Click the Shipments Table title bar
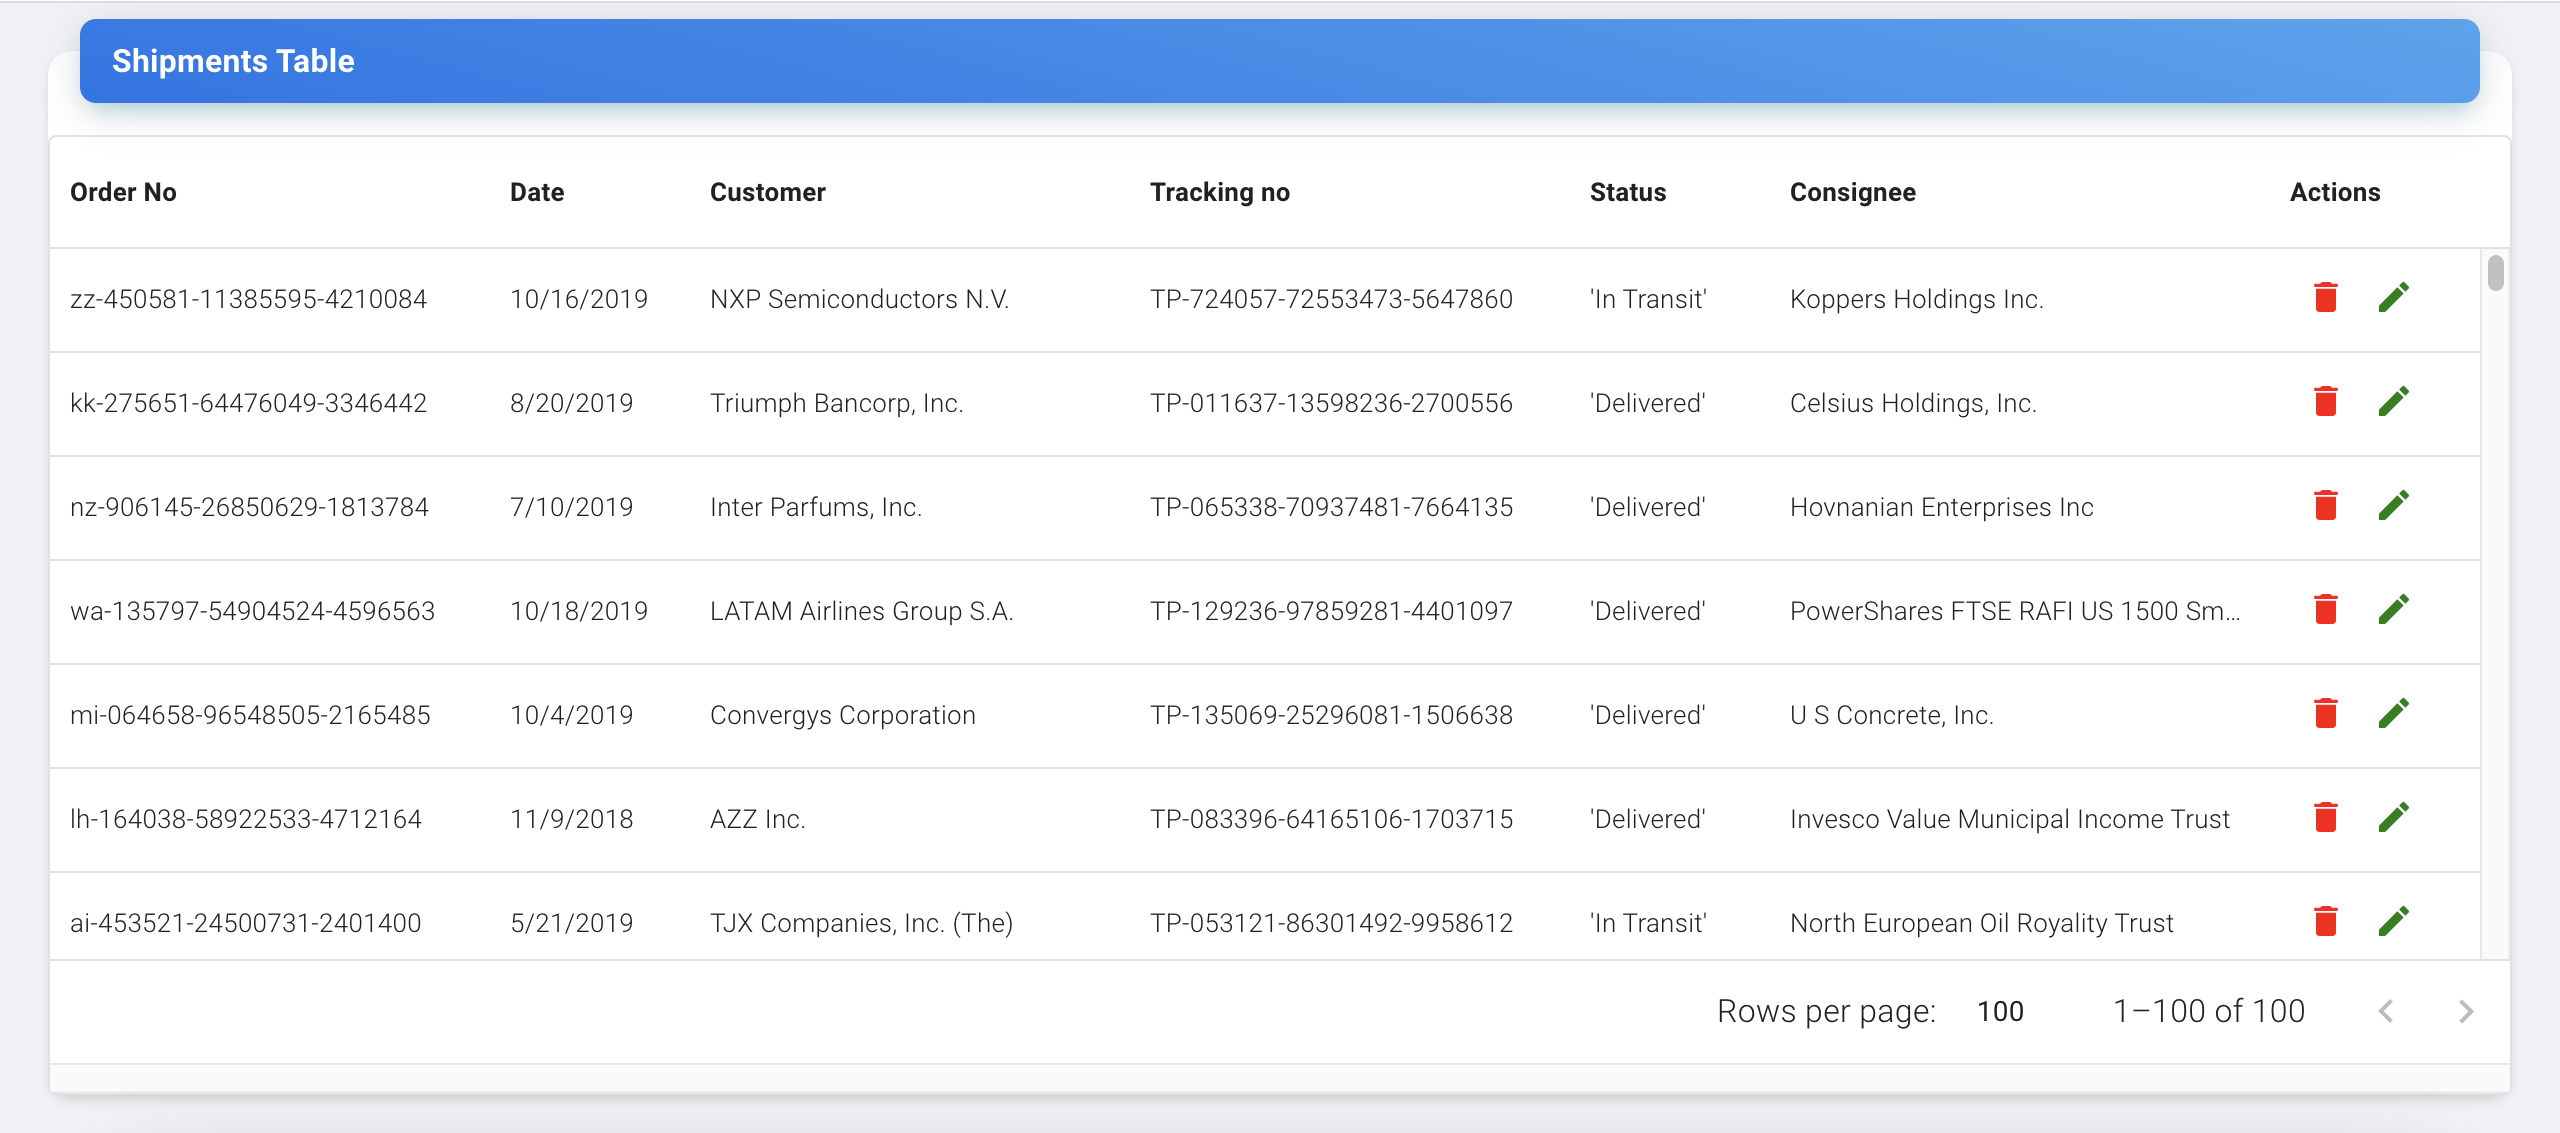The width and height of the screenshot is (2560, 1133). pos(233,60)
